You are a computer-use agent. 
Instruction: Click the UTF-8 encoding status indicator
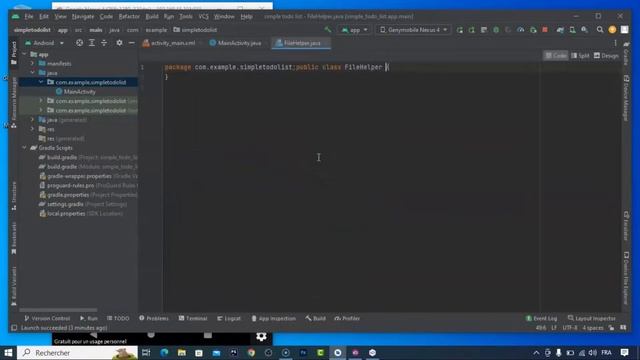point(570,328)
